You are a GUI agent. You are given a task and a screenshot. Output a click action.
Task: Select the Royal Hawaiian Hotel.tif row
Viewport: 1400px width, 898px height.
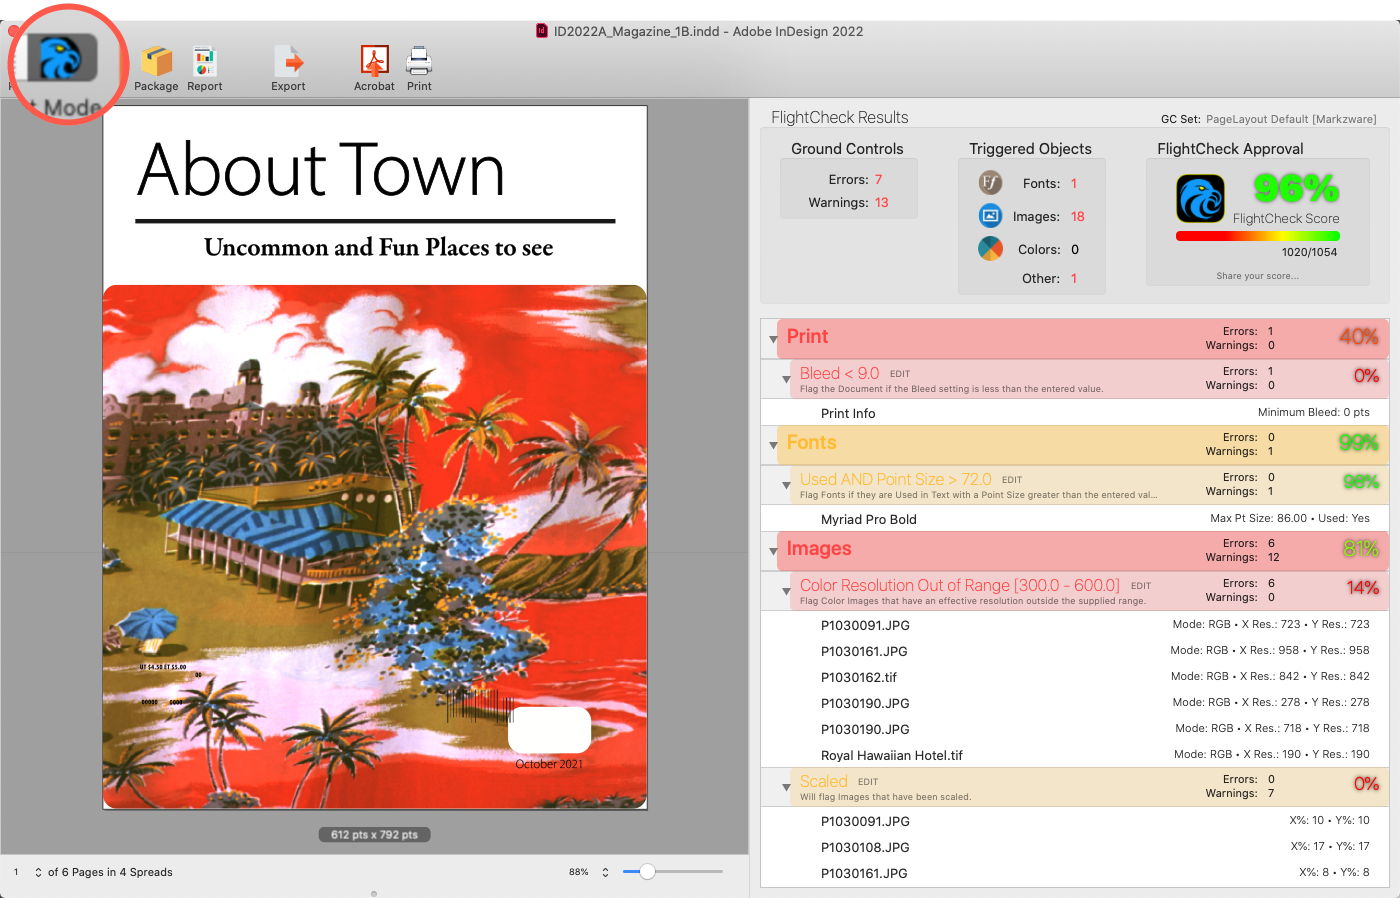point(1075,755)
